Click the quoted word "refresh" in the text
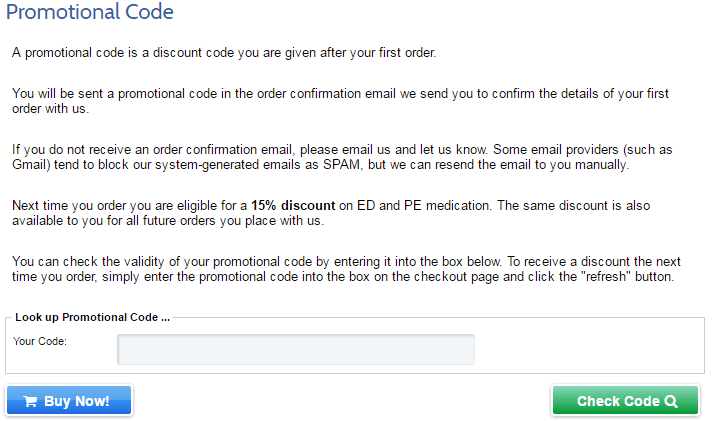 click(606, 277)
